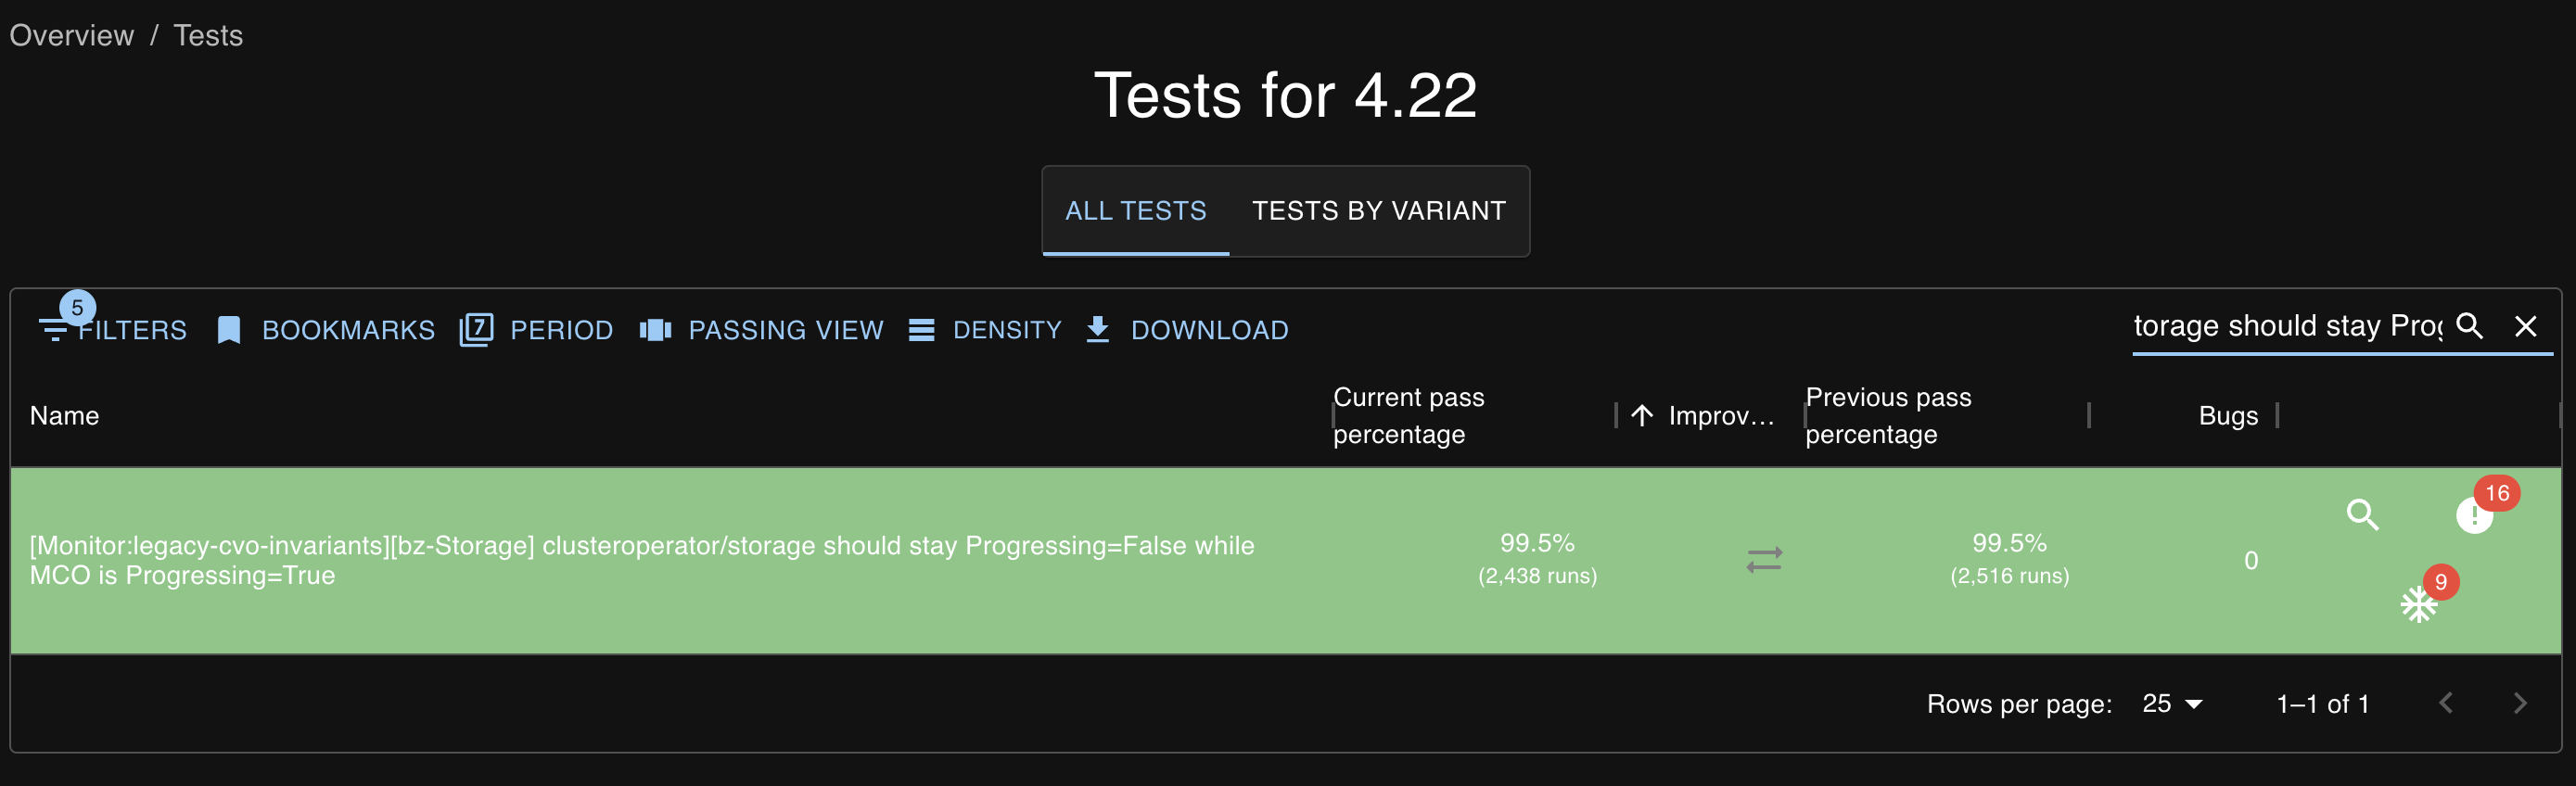This screenshot has height=786, width=2576.
Task: Change table Density setting
Action: [x=985, y=330]
